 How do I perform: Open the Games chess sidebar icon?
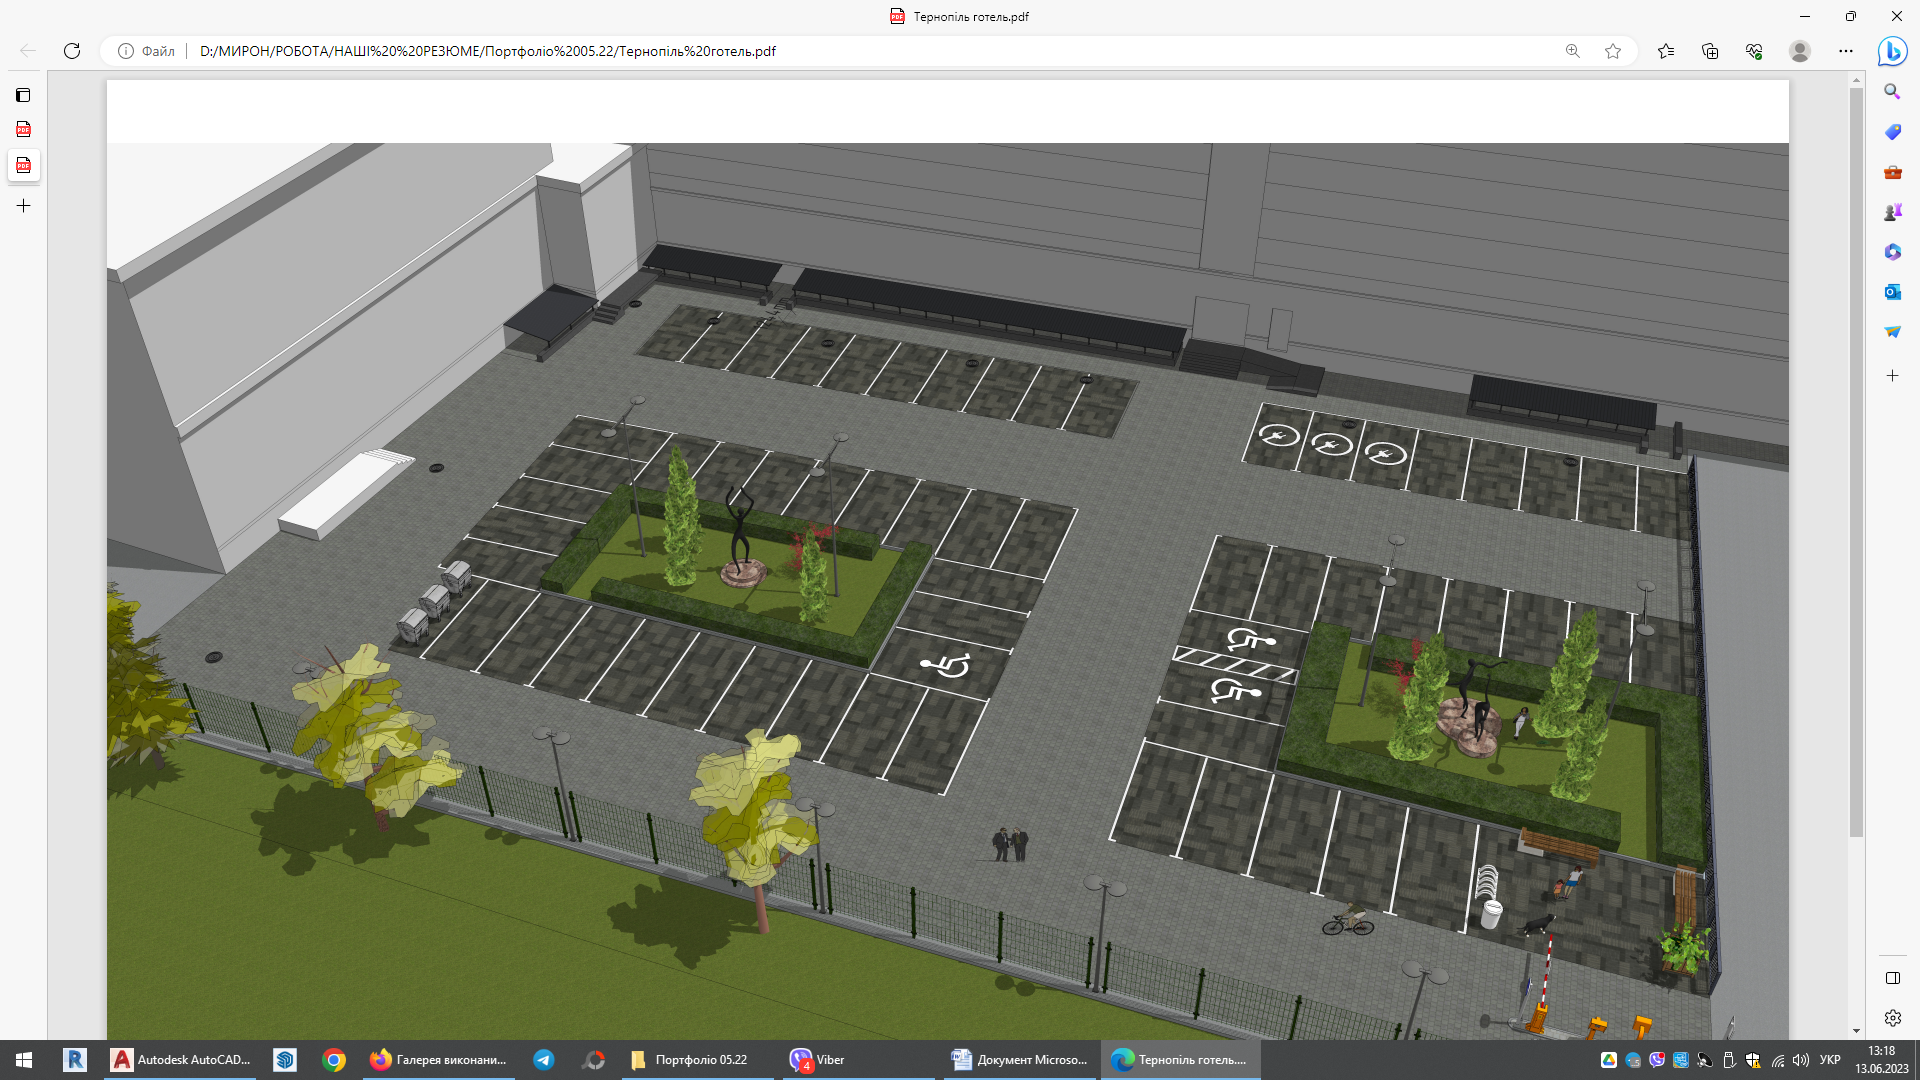tap(1892, 212)
